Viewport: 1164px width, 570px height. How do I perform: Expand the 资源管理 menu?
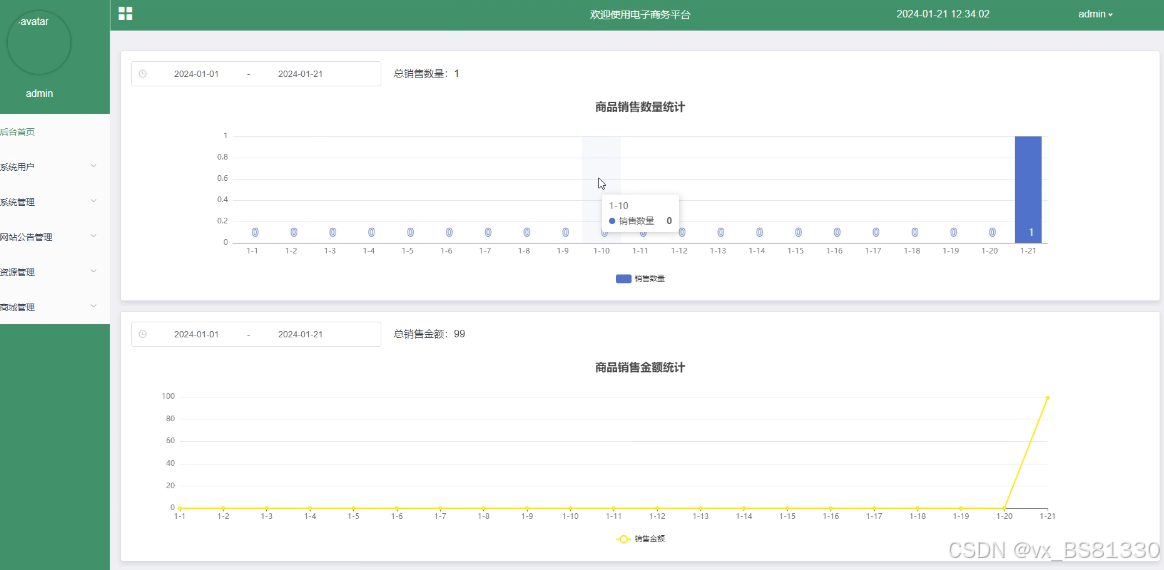[x=55, y=272]
